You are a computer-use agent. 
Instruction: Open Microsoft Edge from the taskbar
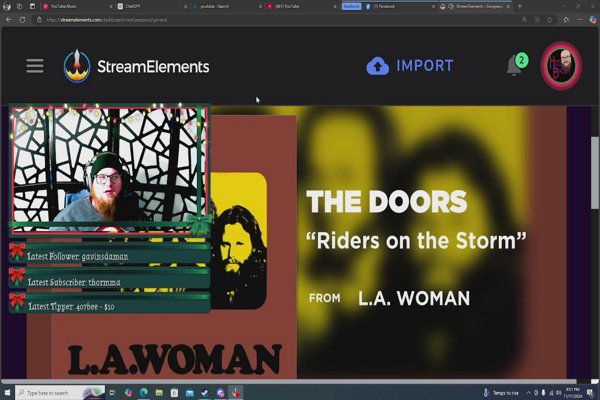point(143,393)
